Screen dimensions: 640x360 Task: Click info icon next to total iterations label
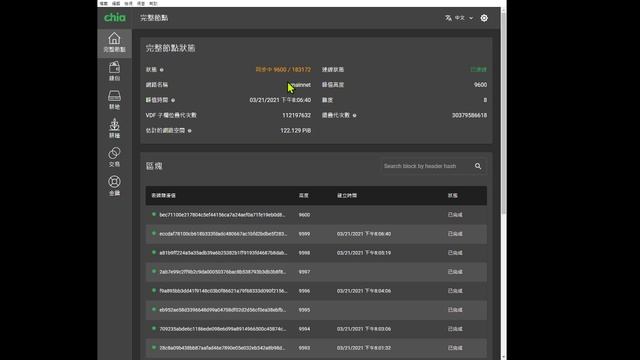[x=354, y=116]
